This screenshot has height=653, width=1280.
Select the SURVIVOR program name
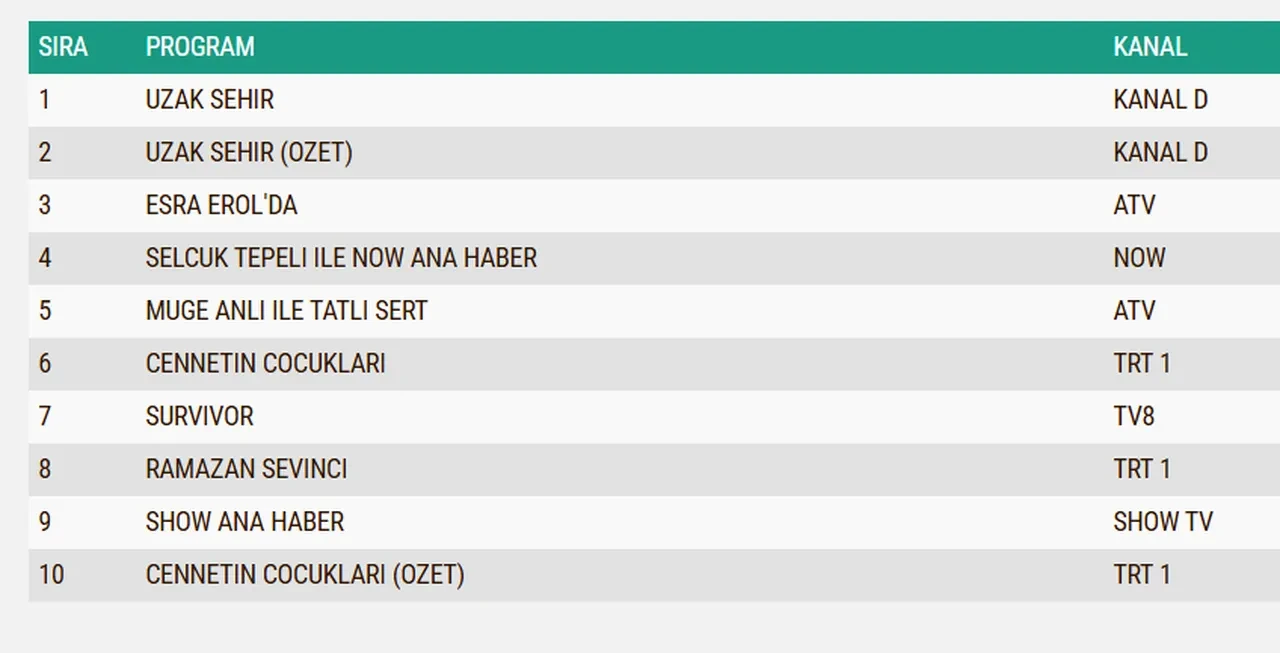tap(199, 416)
